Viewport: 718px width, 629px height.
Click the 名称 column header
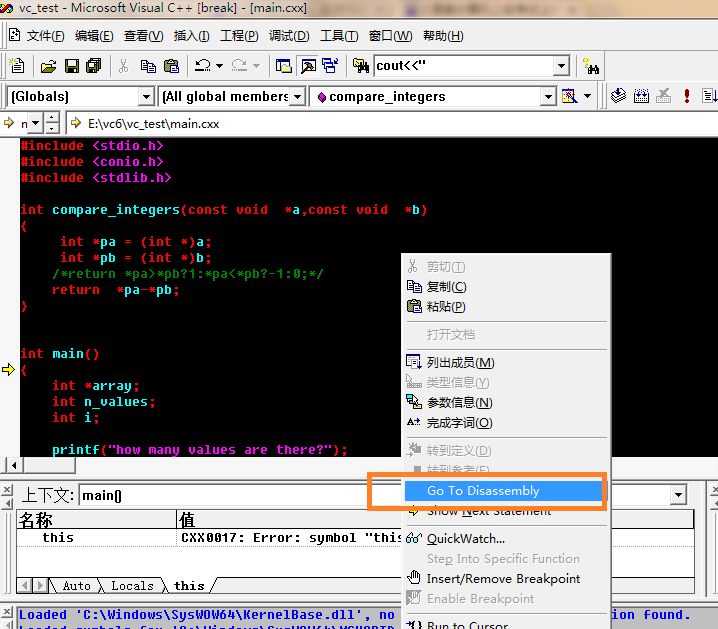tap(96, 520)
